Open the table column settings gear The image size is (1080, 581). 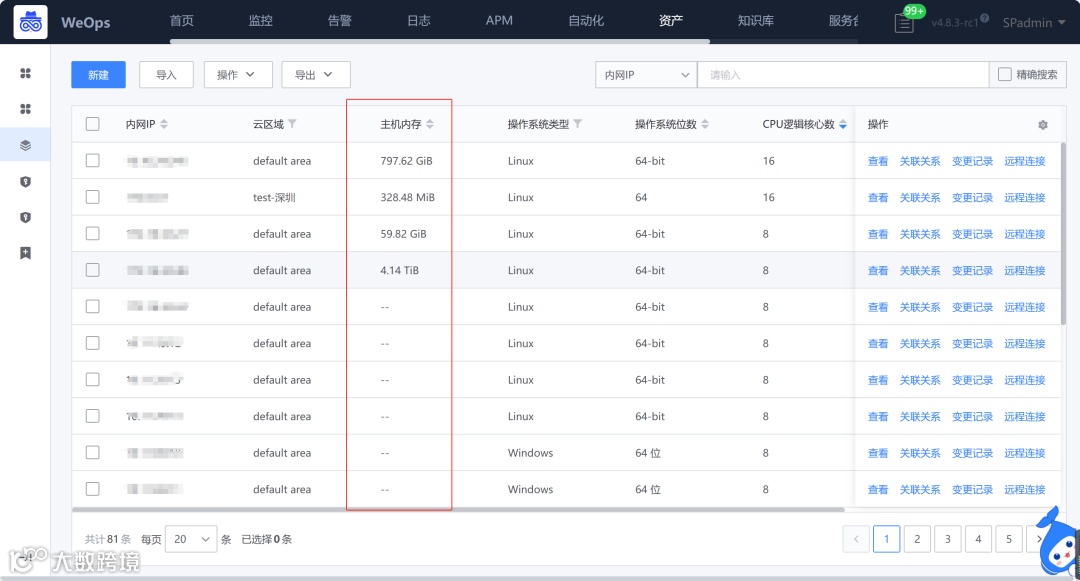(x=1043, y=125)
